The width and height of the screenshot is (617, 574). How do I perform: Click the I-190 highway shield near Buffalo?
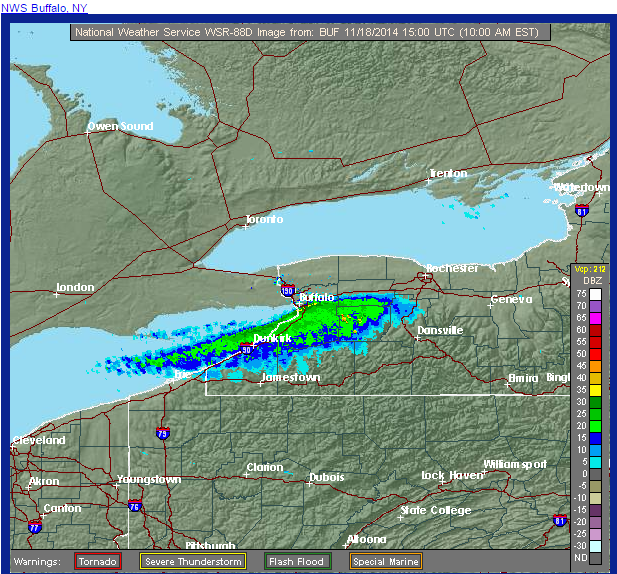pyautogui.click(x=287, y=292)
